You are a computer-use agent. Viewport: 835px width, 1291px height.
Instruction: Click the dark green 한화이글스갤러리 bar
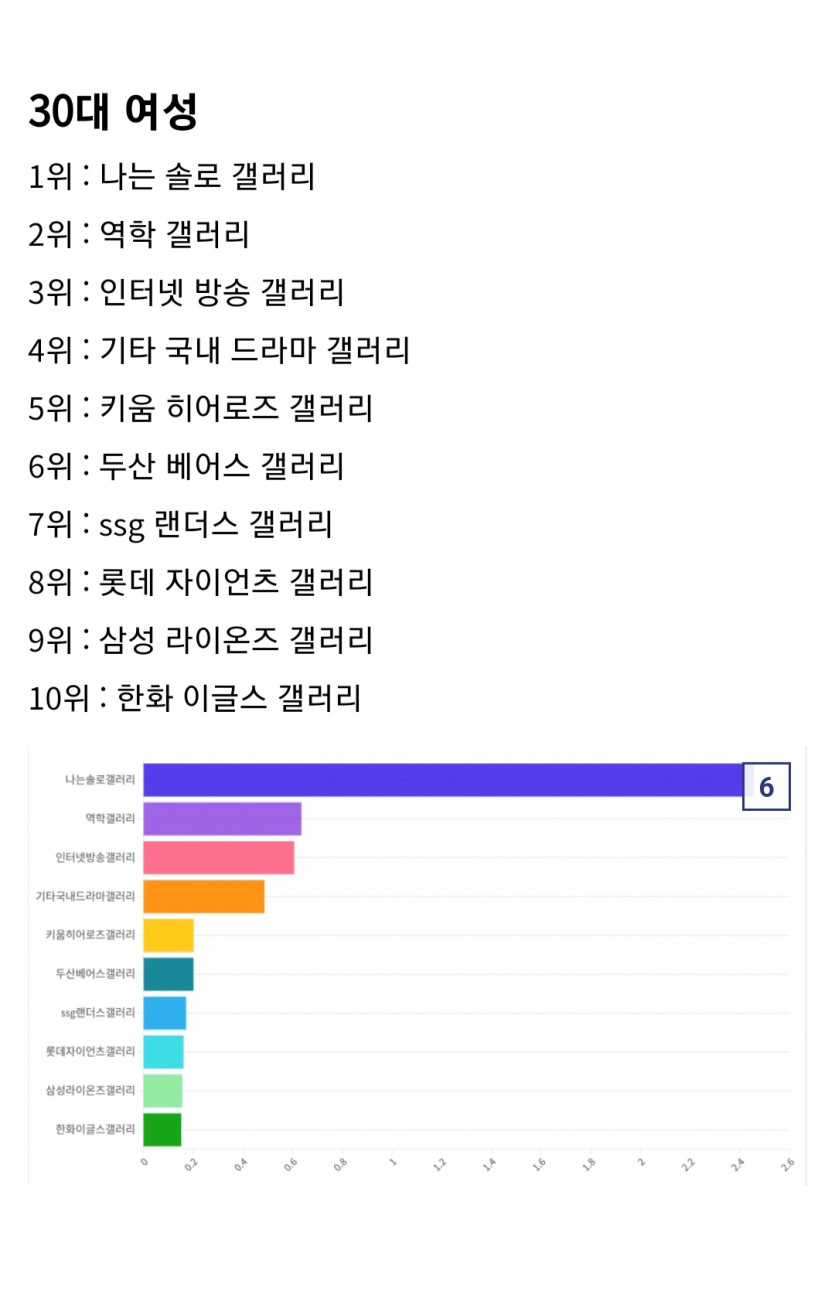point(162,1130)
